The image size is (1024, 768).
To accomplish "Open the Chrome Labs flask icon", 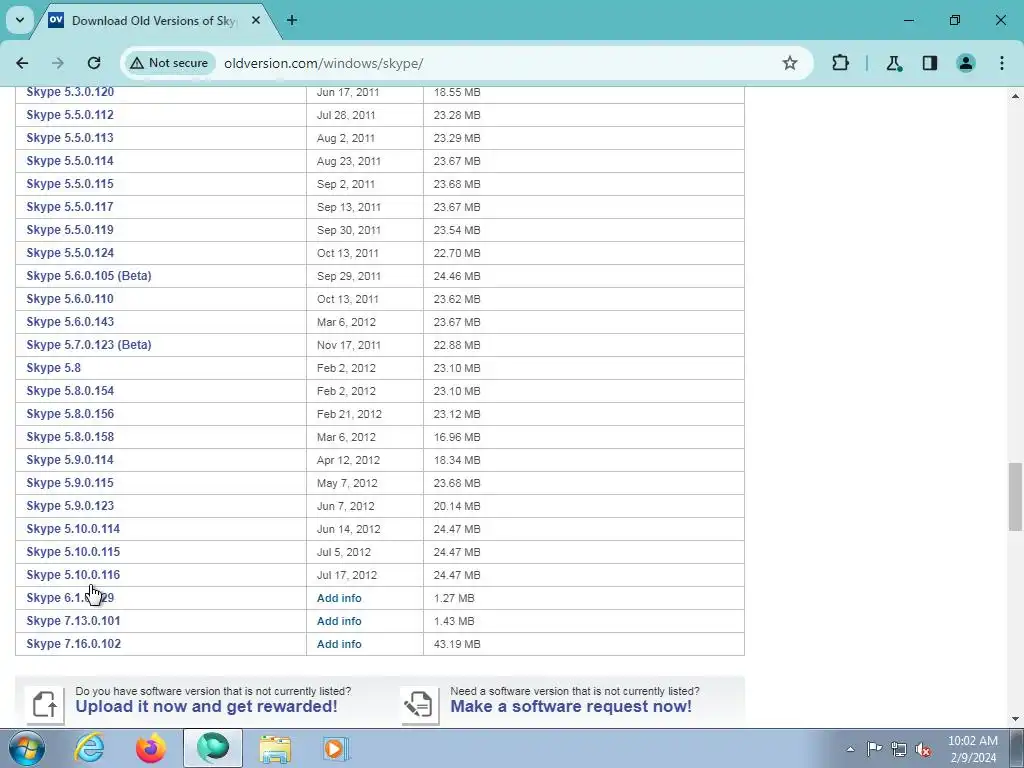I will (x=893, y=63).
